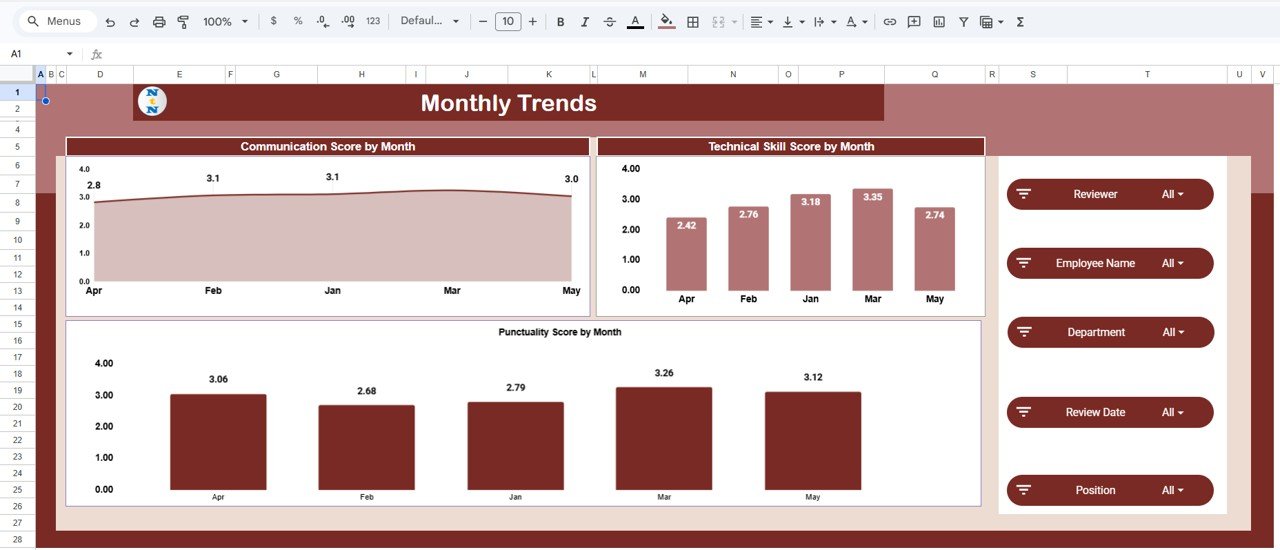Increase font size with plus button
Screen dimensions: 1280x550
pos(532,21)
